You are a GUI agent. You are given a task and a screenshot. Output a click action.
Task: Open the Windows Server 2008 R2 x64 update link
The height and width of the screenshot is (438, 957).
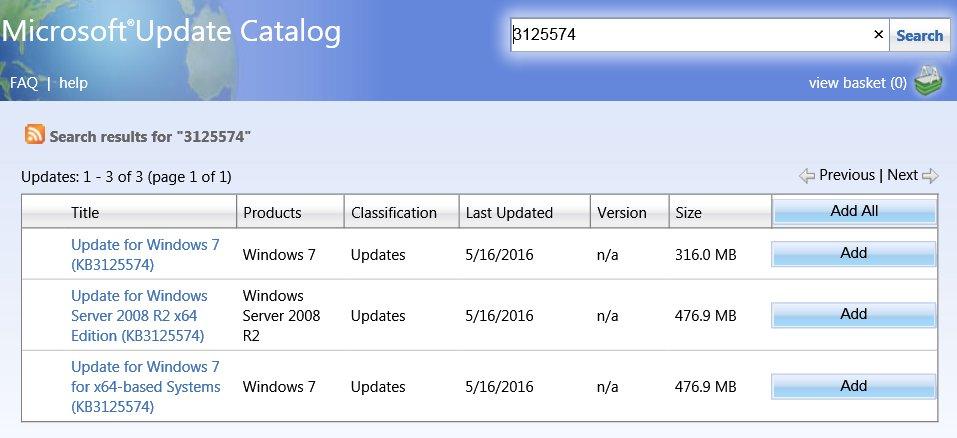[x=139, y=315]
